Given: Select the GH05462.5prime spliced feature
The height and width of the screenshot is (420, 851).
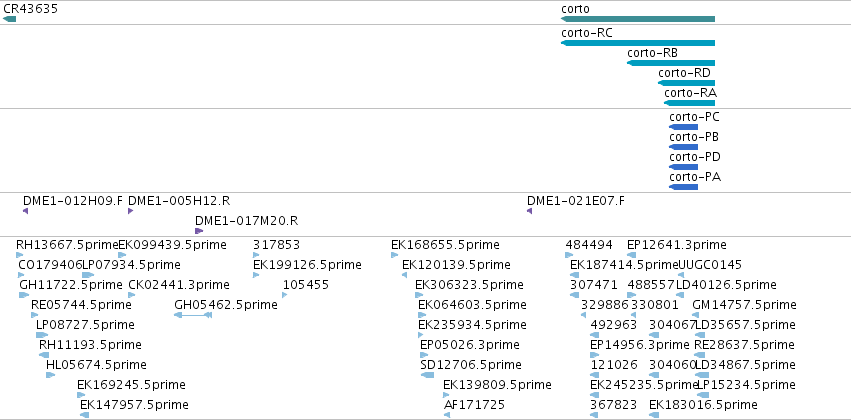Looking at the screenshot, I should (193, 315).
